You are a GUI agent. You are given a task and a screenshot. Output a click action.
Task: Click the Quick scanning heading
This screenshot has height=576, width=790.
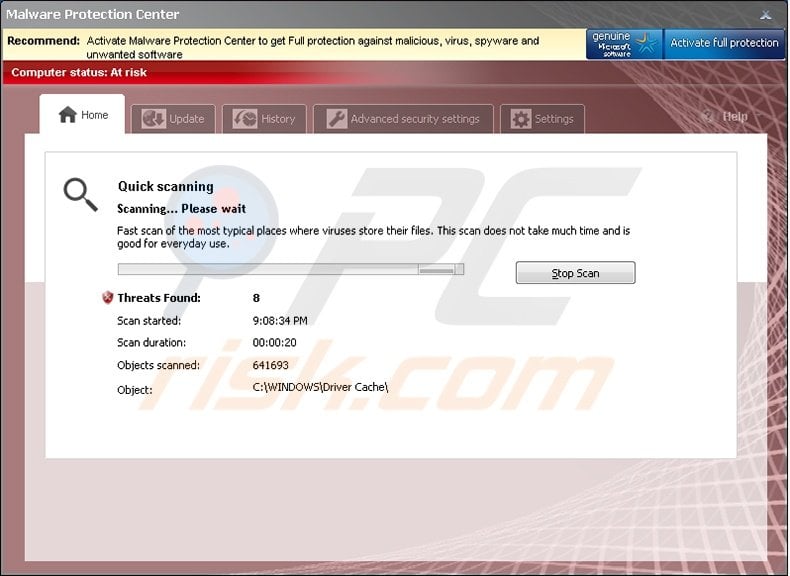pos(166,186)
